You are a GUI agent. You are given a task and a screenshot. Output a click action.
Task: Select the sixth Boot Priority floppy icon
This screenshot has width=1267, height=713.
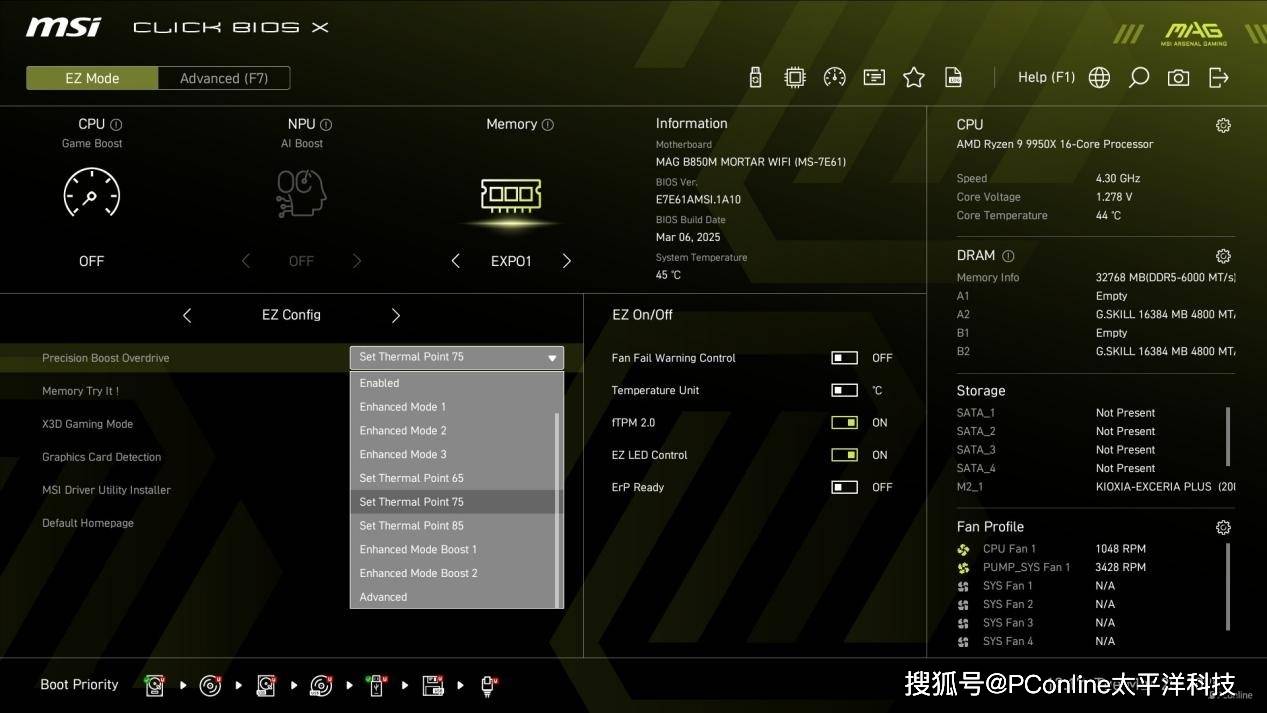pos(433,685)
